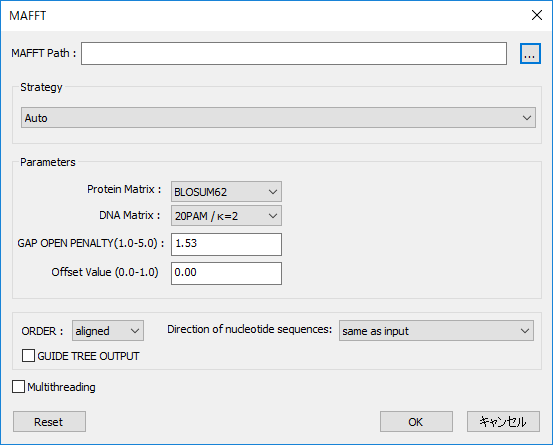Select the ORDER dropdown showing aligned

108,331
